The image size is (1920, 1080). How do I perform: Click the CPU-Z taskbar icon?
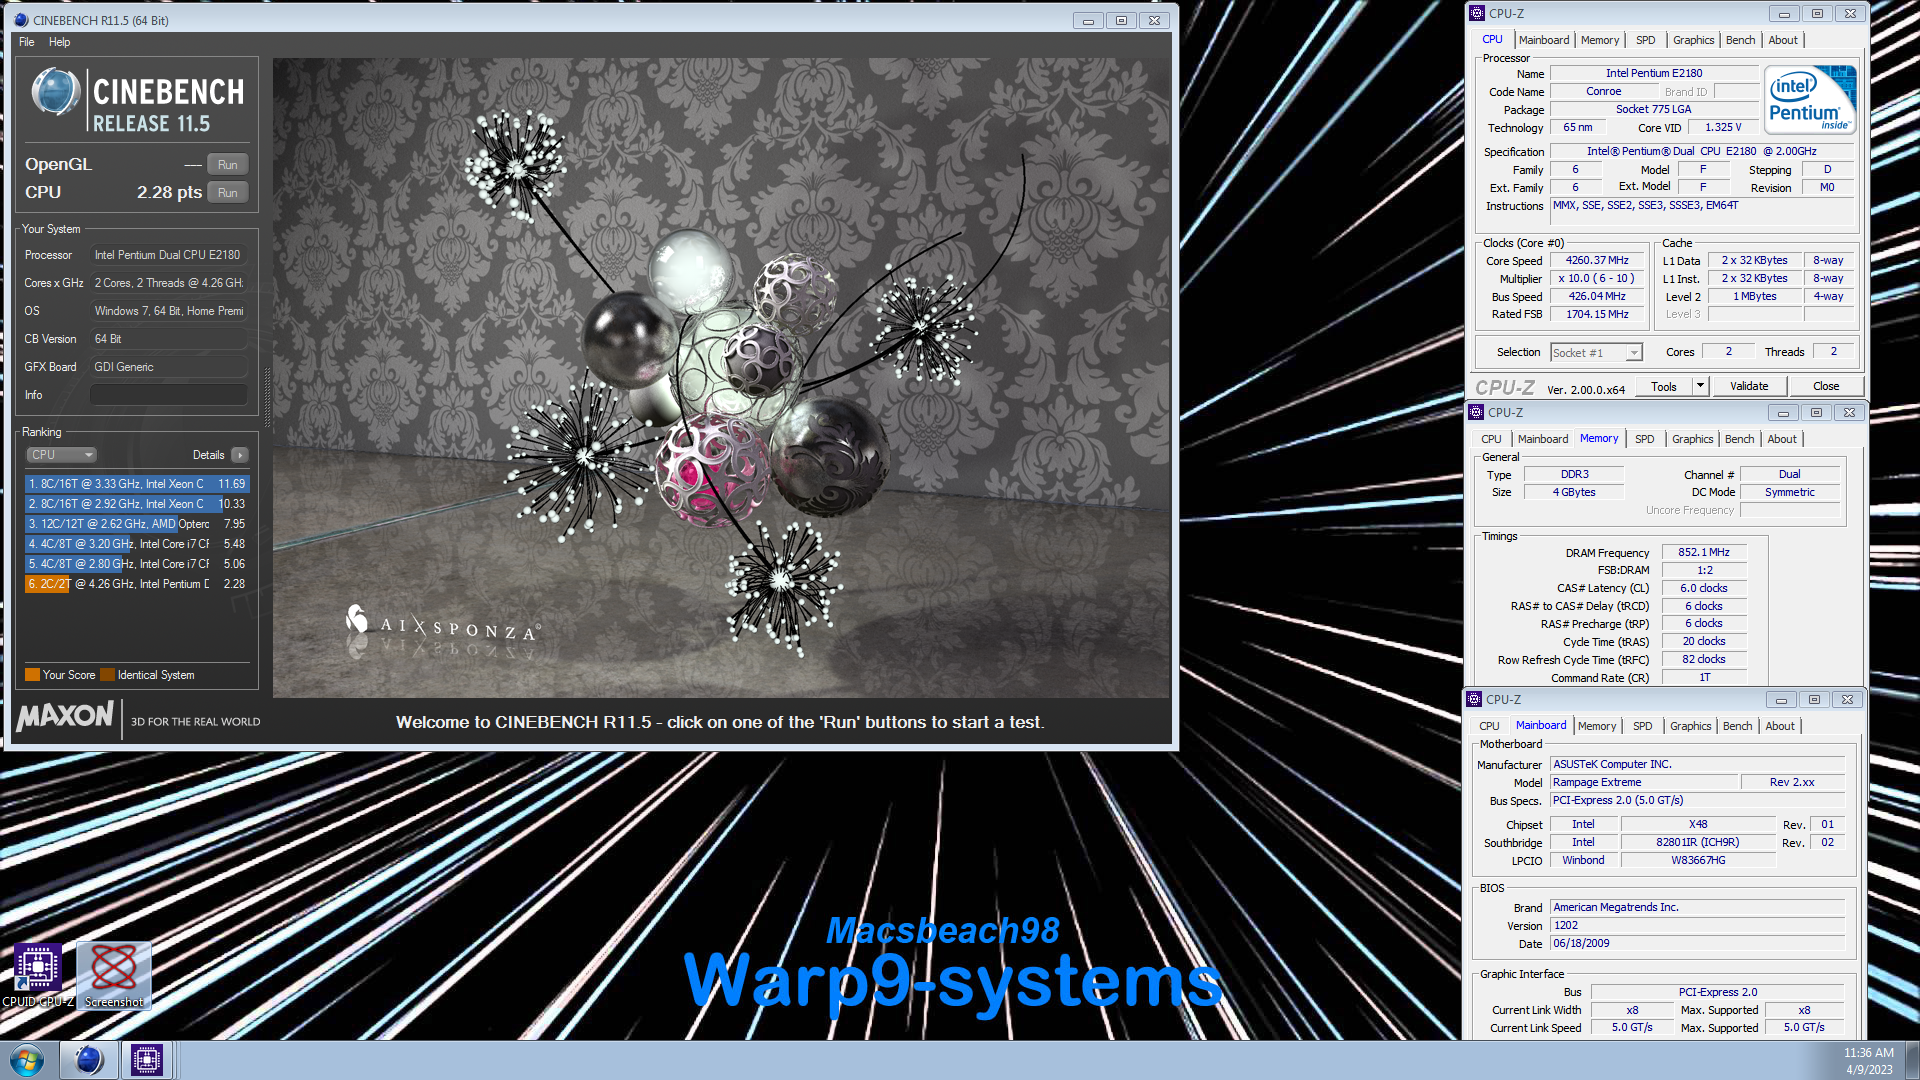[147, 1060]
